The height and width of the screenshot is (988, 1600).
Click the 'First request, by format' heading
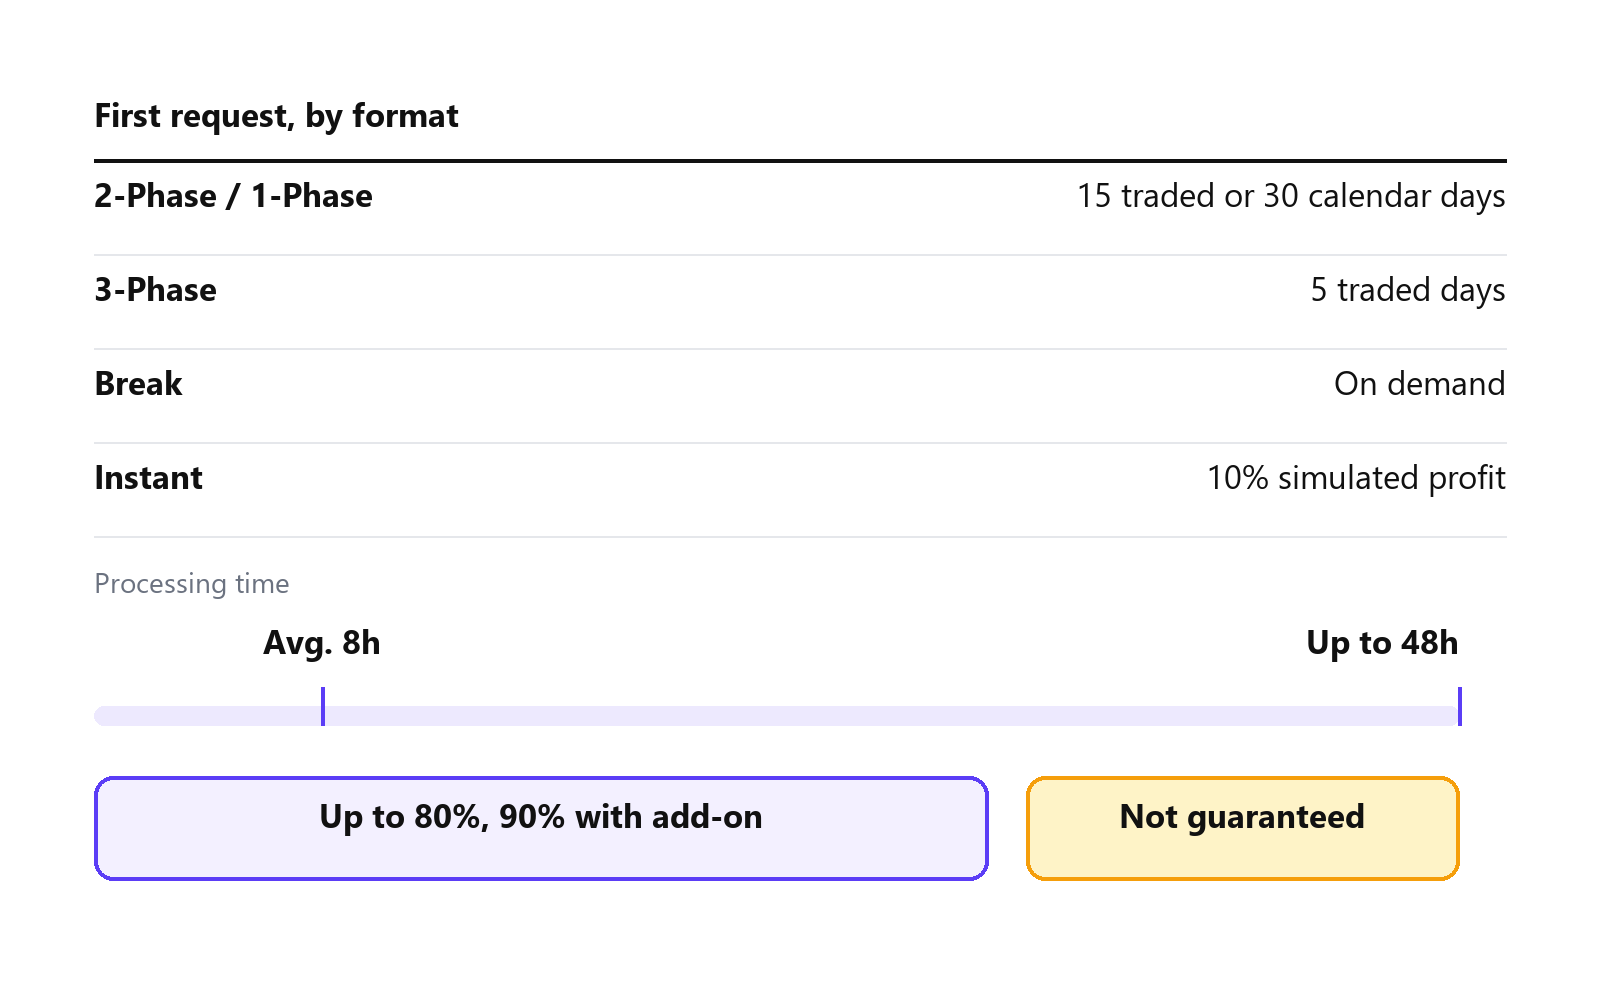276,116
